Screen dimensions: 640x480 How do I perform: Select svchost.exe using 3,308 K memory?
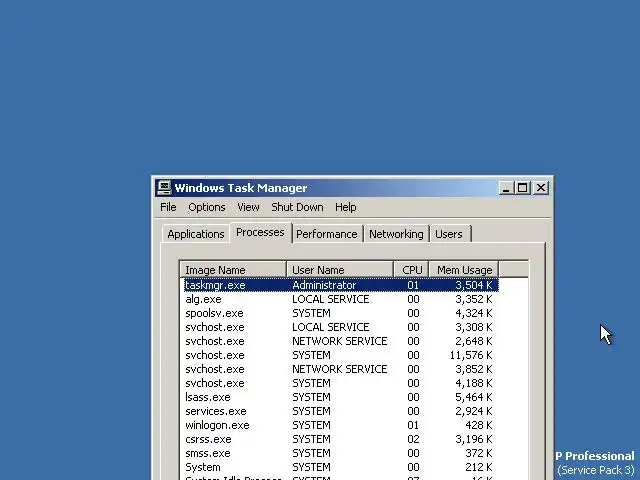[340, 327]
